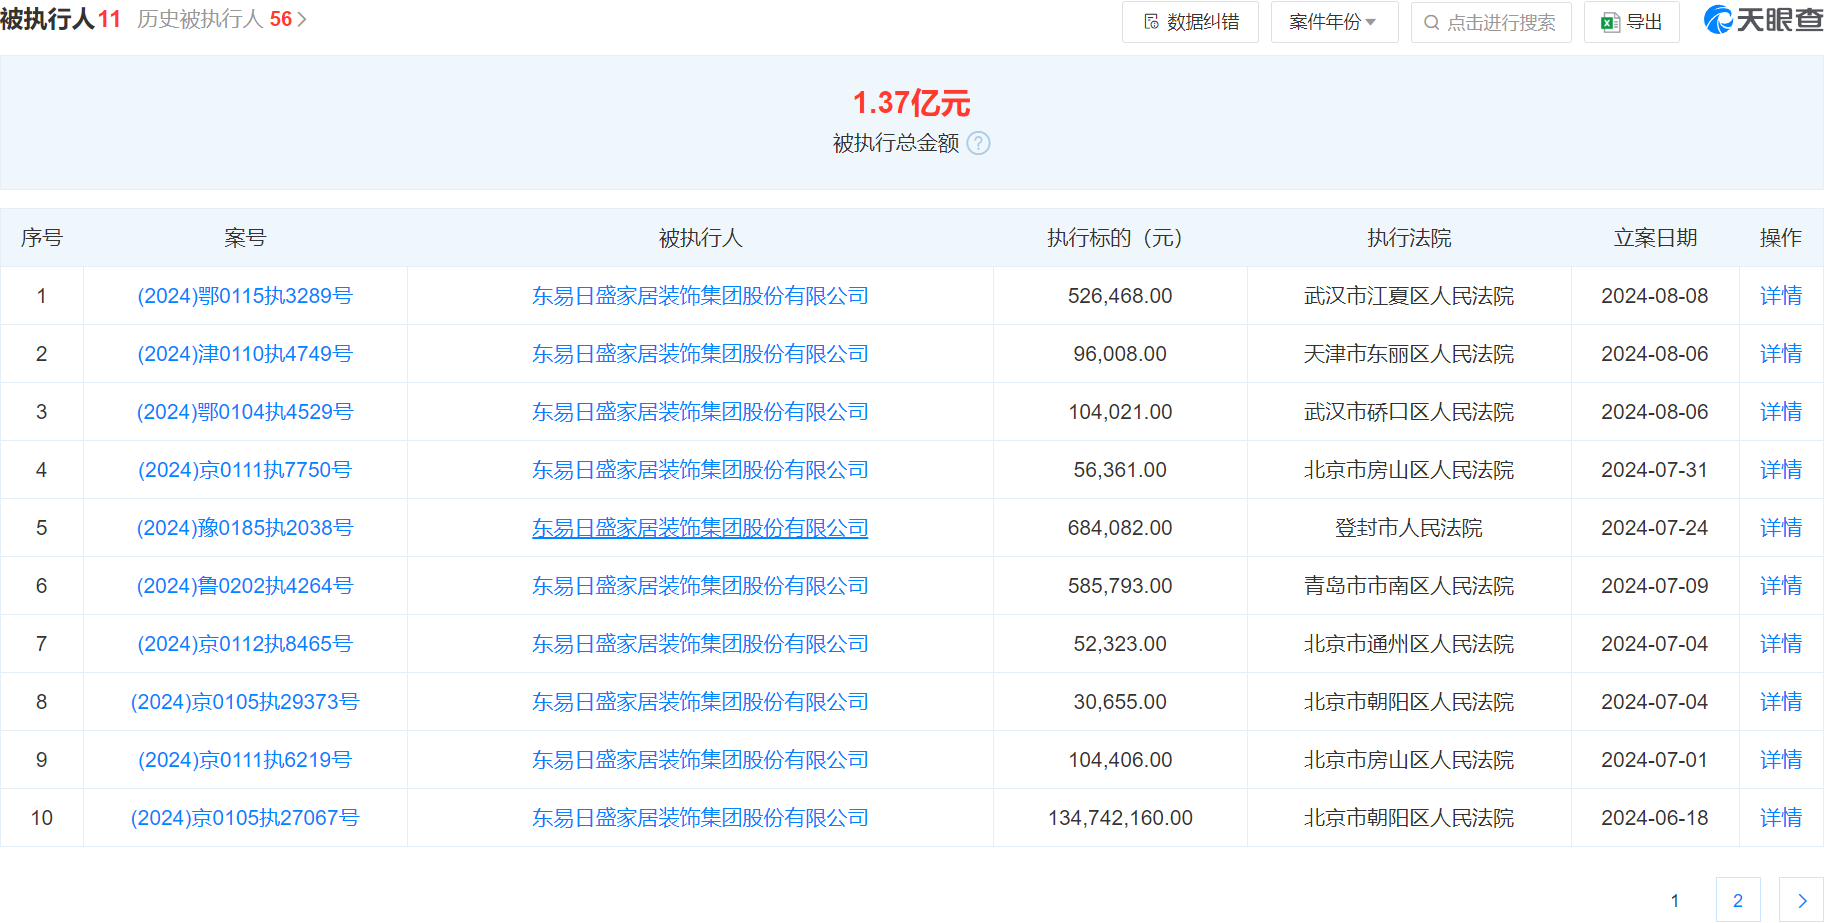
Task: Go to next page with the arrow
Action: pos(1802,900)
